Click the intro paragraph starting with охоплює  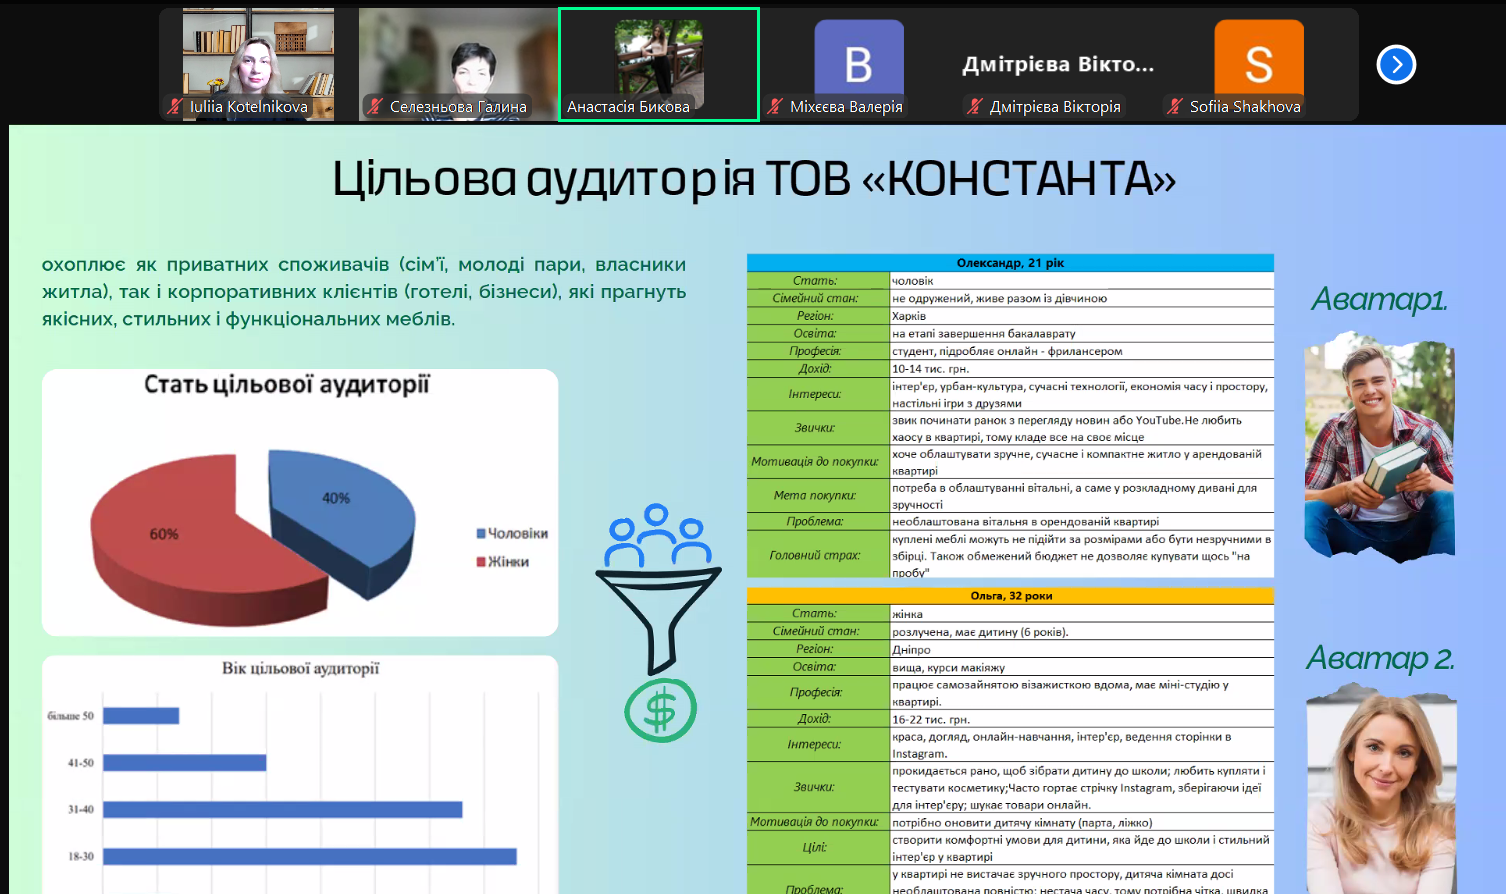pos(364,292)
